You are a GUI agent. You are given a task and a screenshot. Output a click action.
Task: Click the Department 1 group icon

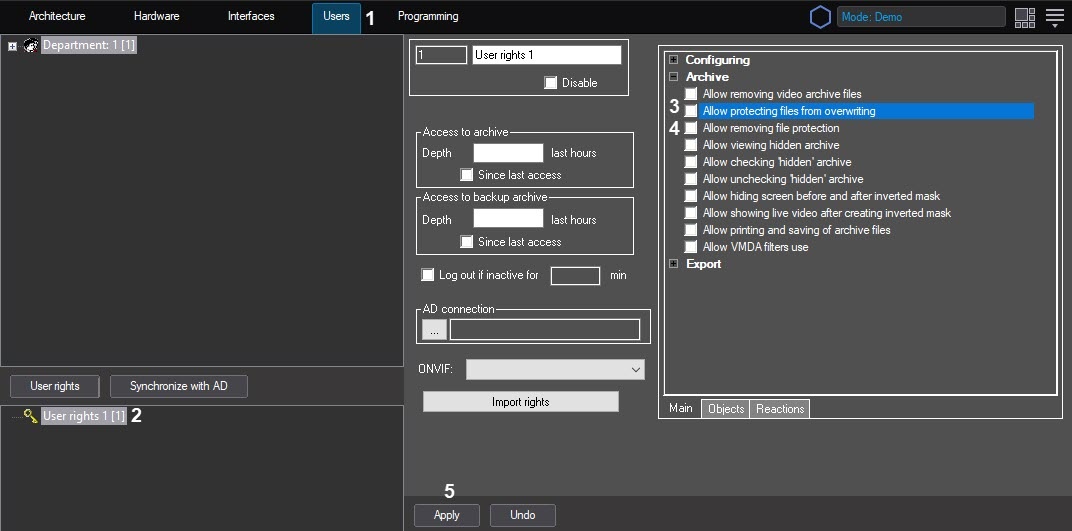coord(31,46)
